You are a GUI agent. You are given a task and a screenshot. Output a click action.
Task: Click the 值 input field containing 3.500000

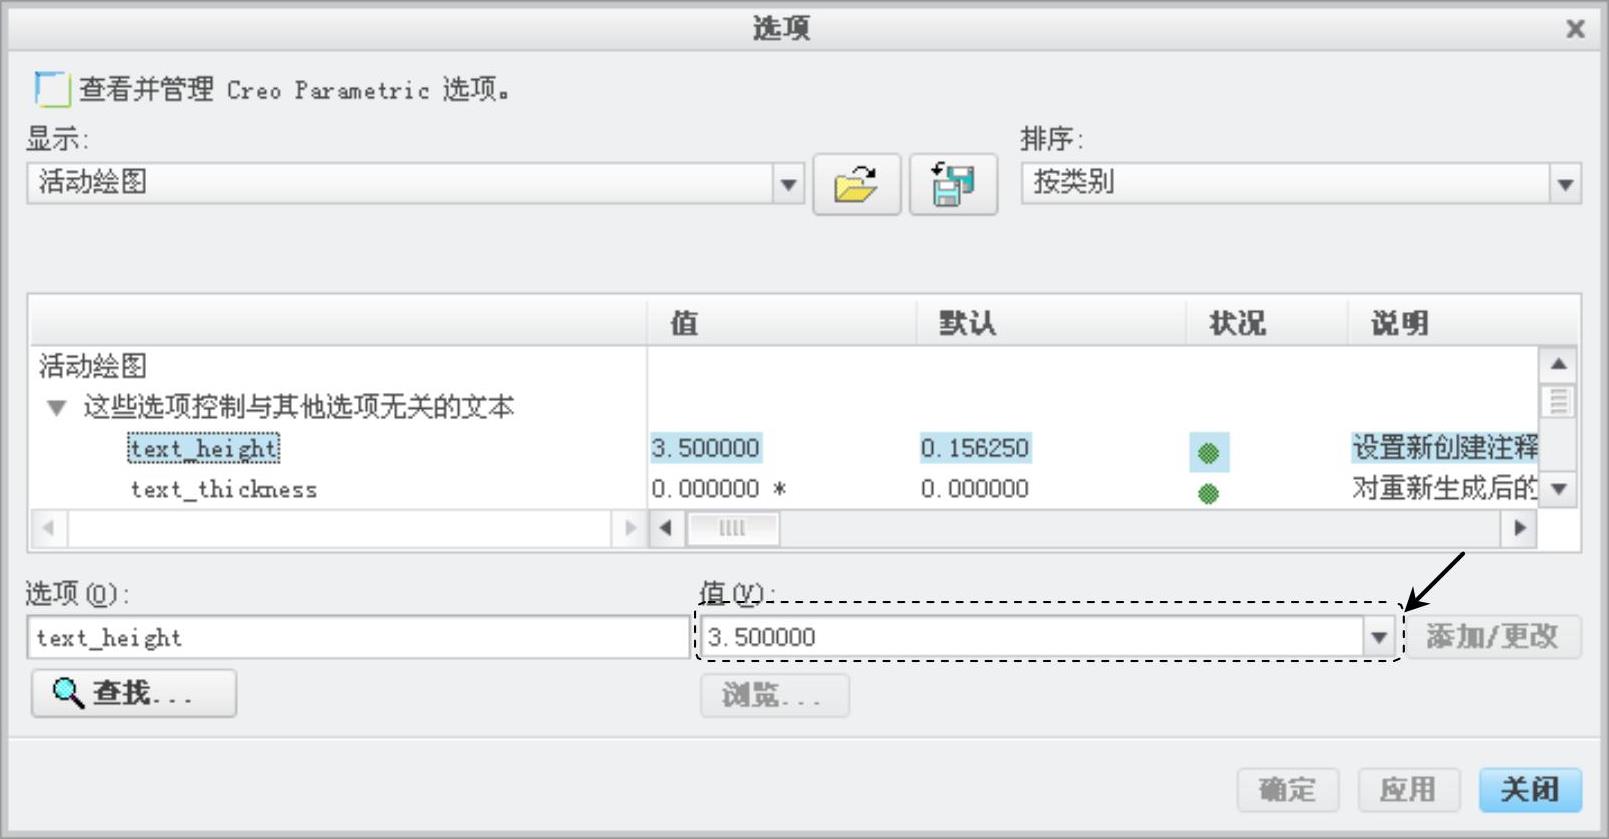click(1033, 637)
